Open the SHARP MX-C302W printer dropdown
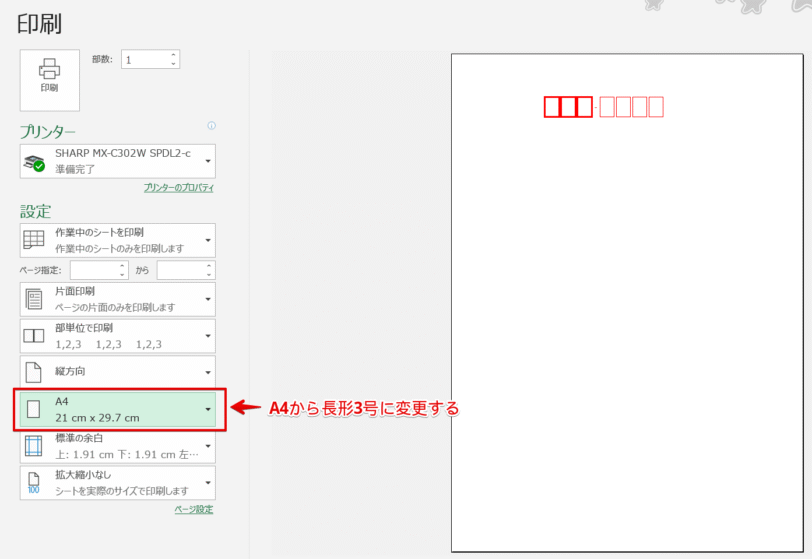812x559 pixels. click(x=118, y=161)
